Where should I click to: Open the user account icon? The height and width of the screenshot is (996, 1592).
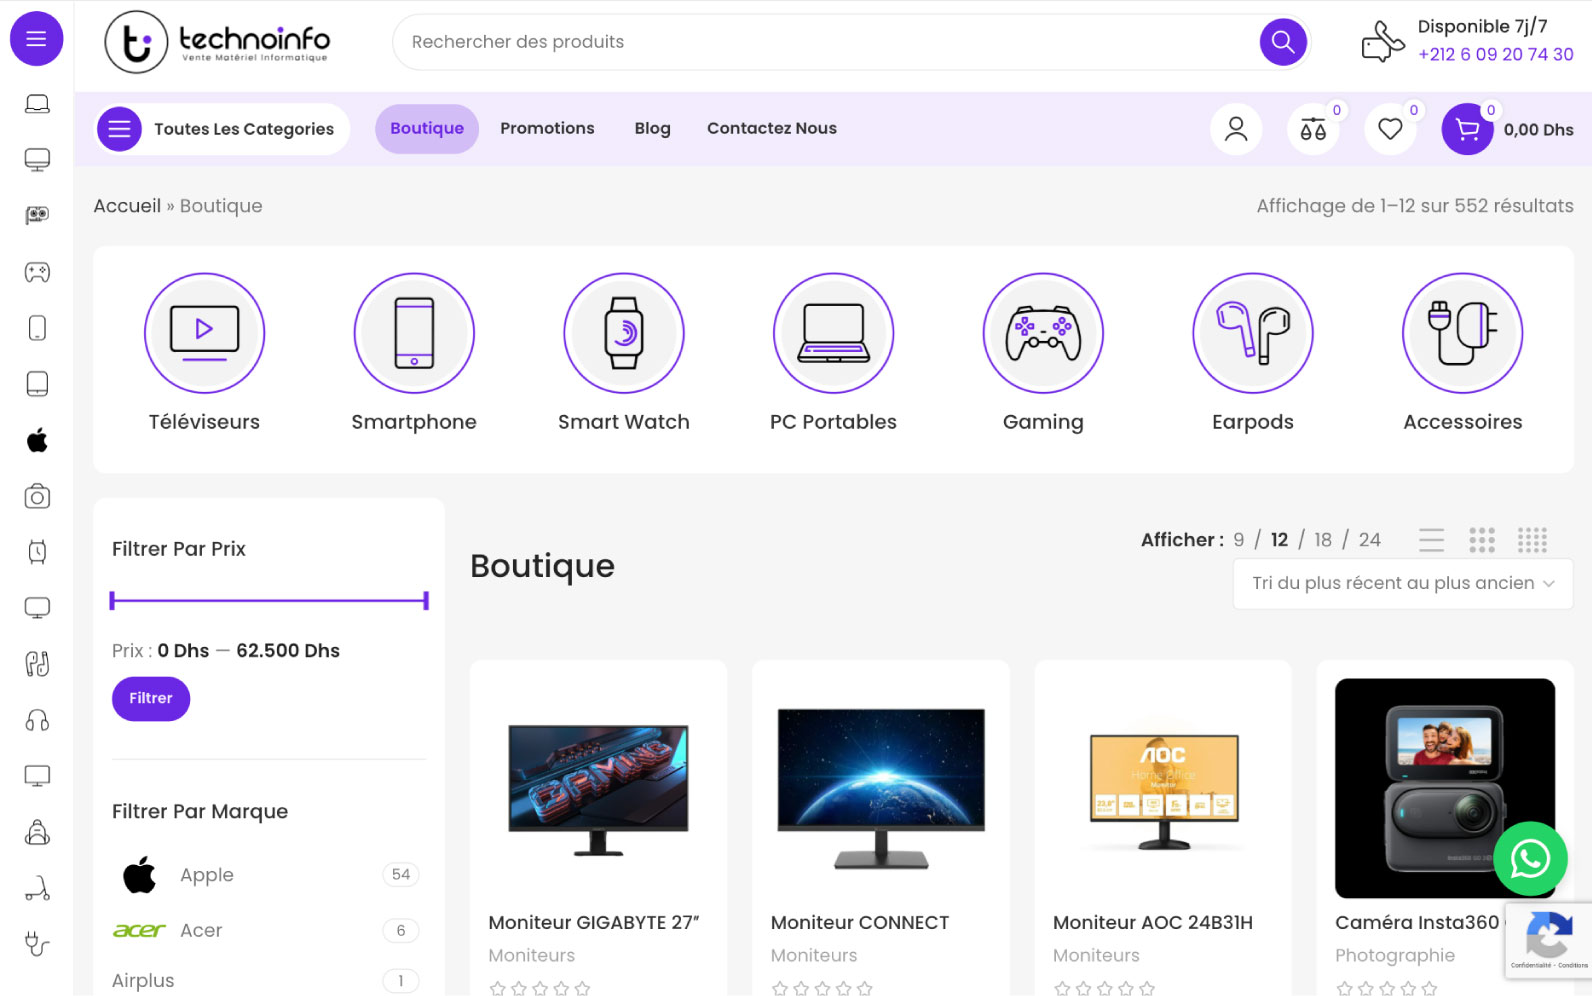tap(1236, 129)
